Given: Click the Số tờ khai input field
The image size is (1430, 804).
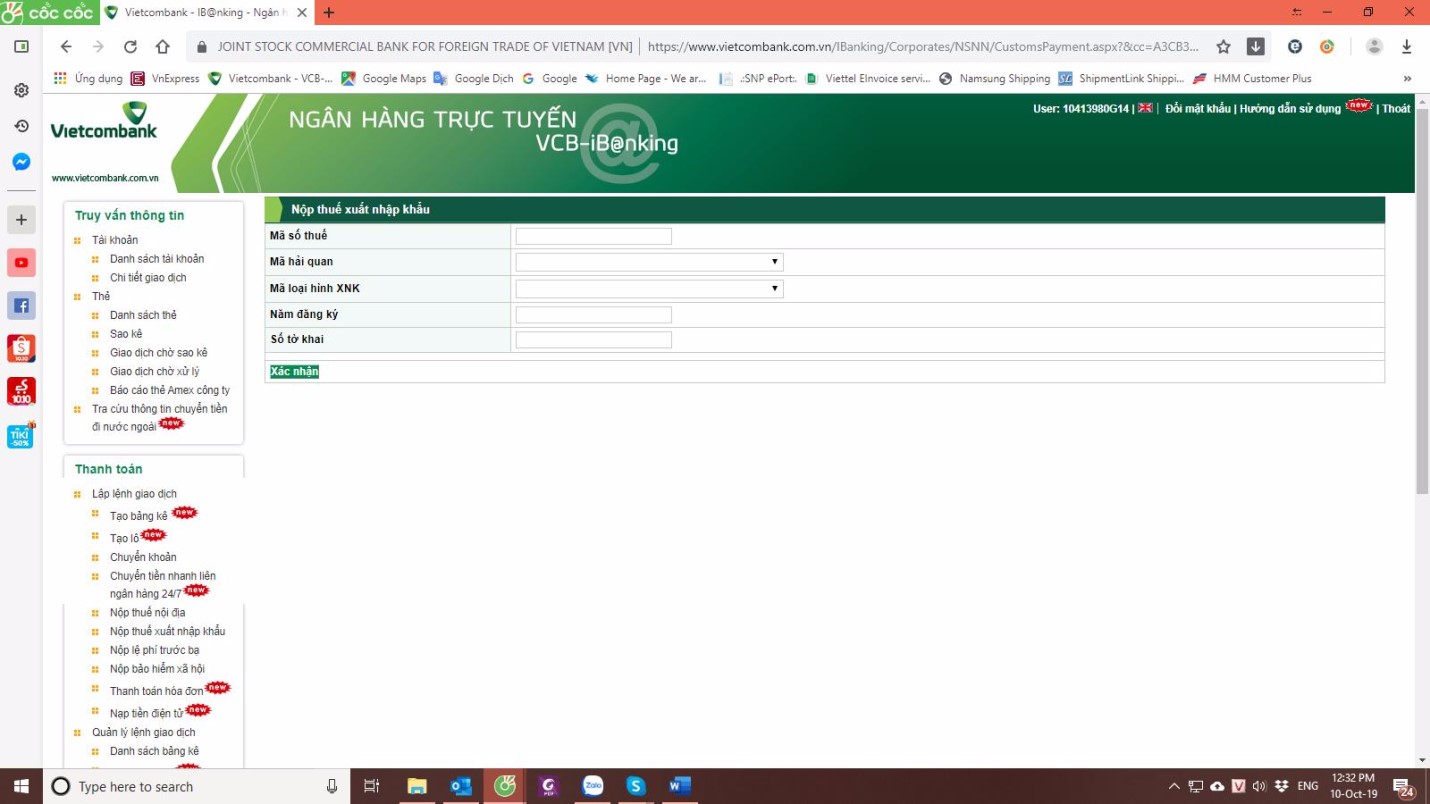Looking at the screenshot, I should [x=593, y=340].
